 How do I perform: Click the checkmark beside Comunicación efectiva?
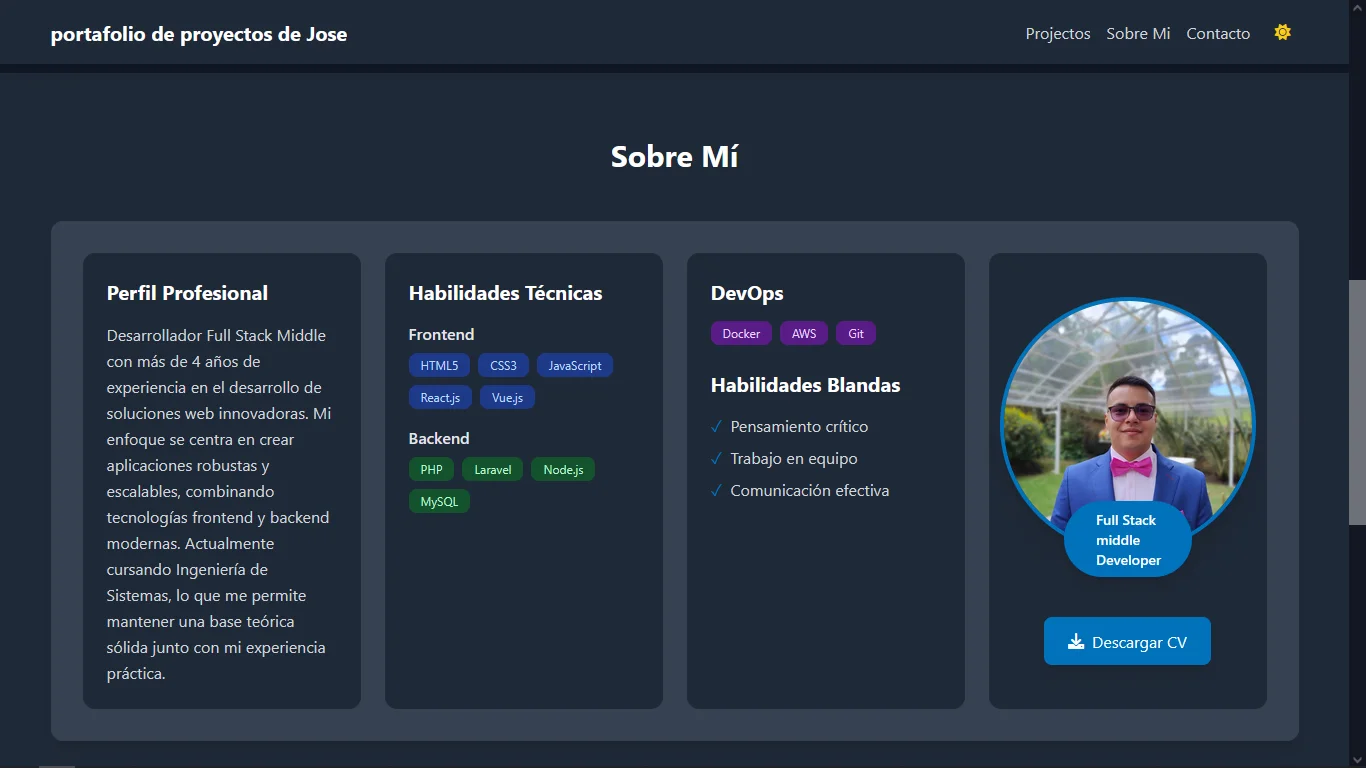click(x=715, y=490)
